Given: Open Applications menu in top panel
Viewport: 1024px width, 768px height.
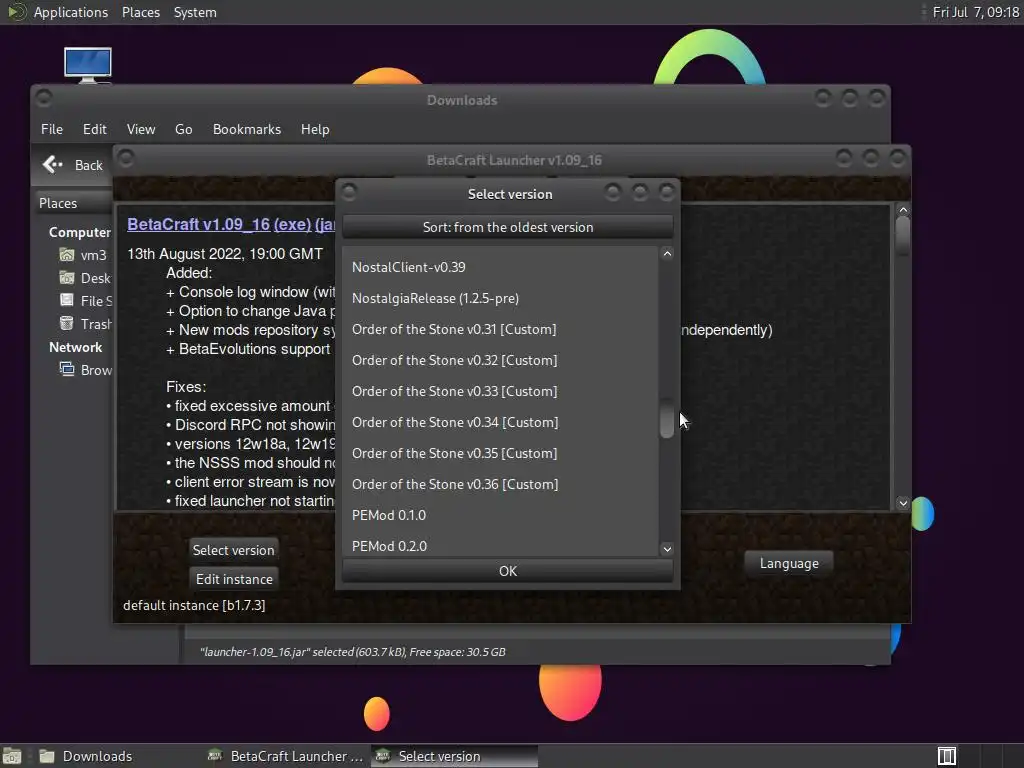Looking at the screenshot, I should click(x=71, y=12).
